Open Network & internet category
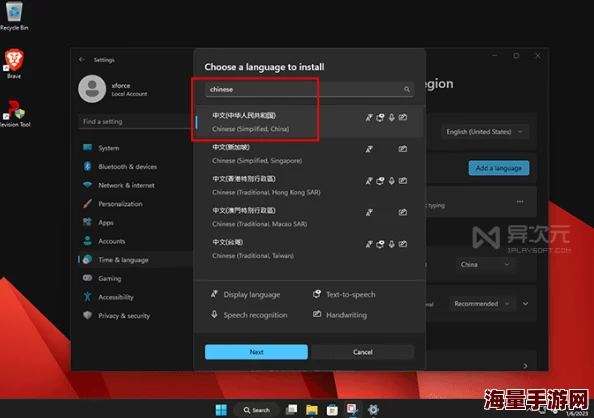Viewport: 594px width, 418px height. (136, 185)
